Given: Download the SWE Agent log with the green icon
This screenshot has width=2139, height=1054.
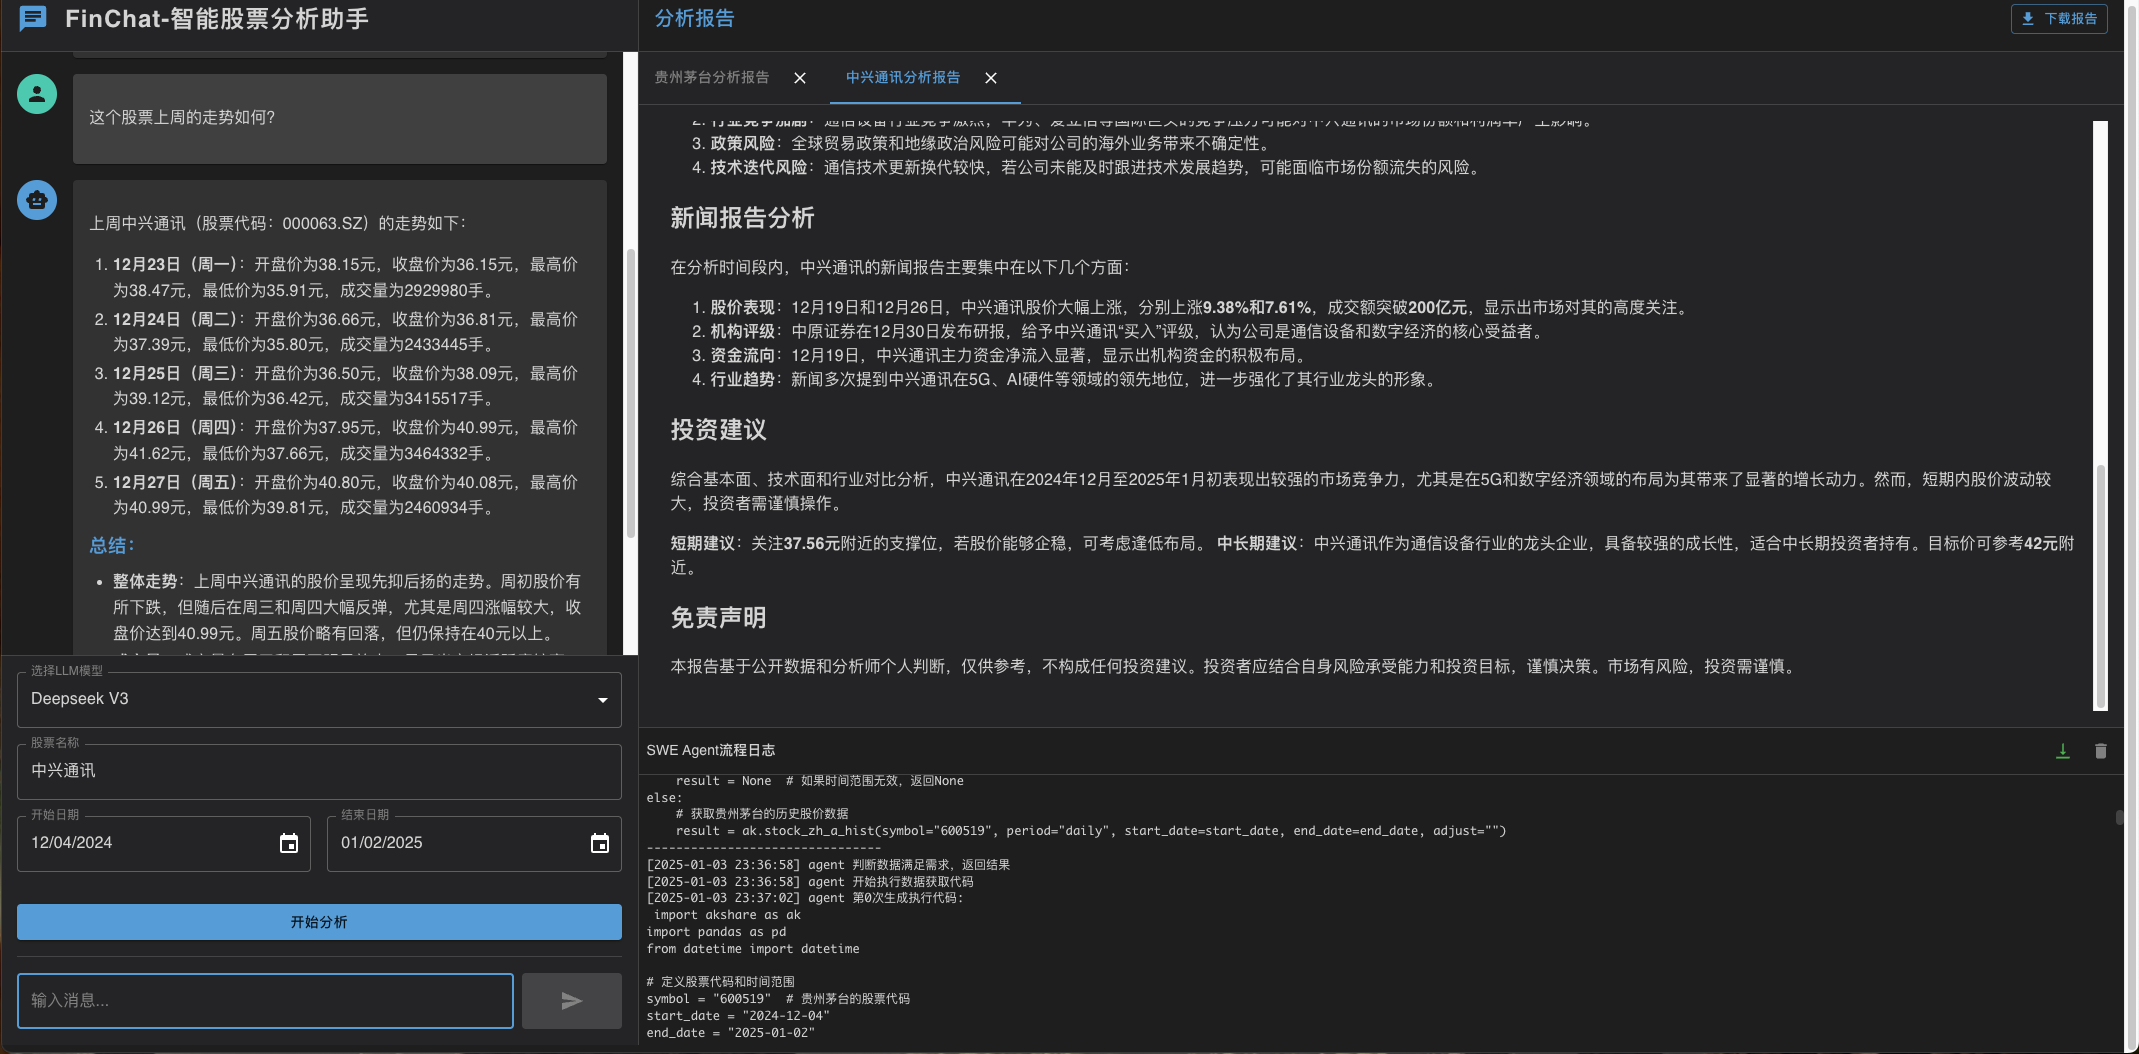Looking at the screenshot, I should pos(2062,751).
